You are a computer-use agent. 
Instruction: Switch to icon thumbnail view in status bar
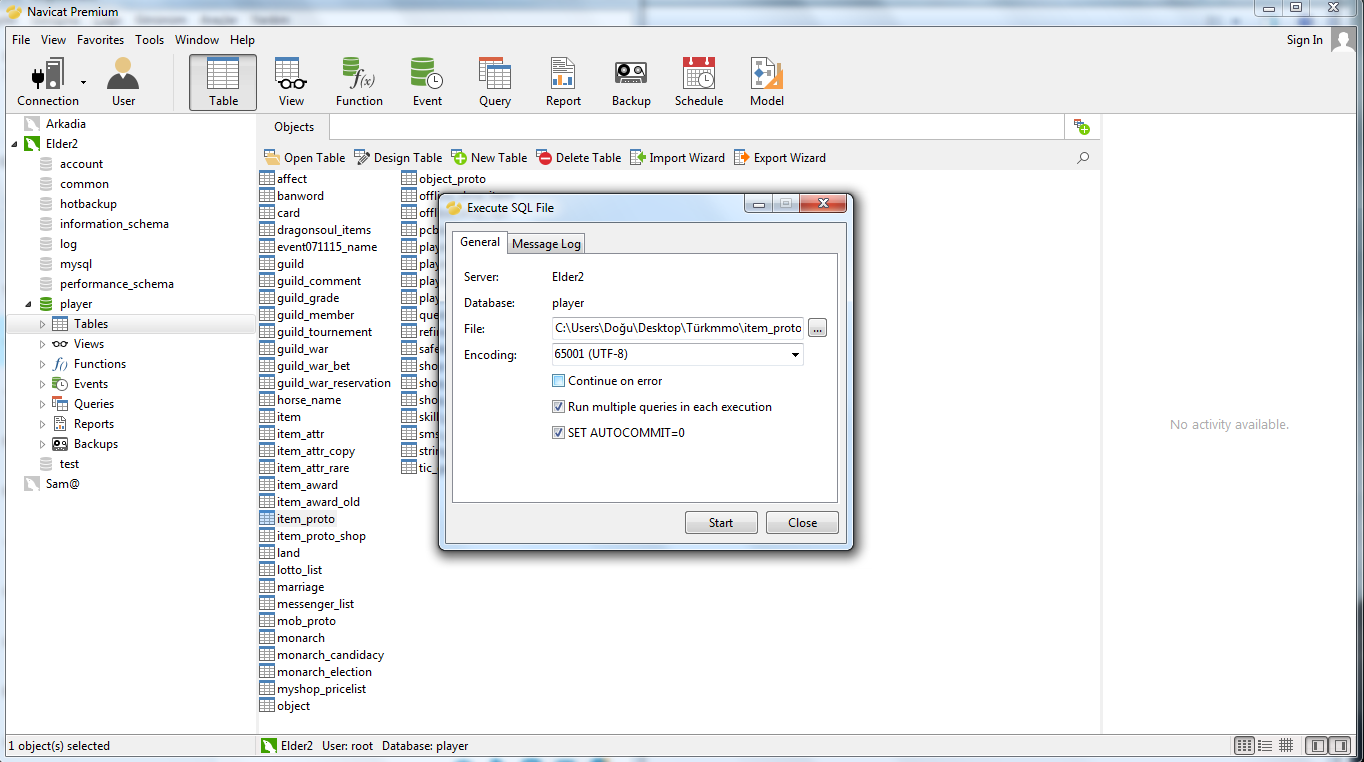[x=1245, y=746]
